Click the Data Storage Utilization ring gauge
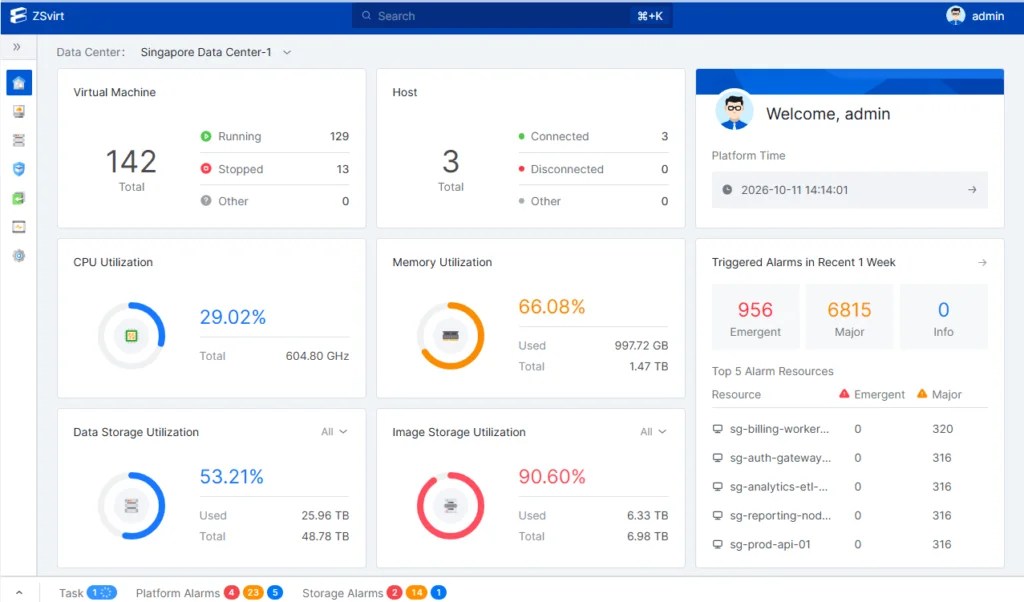The width and height of the screenshot is (1024, 602). (x=131, y=505)
